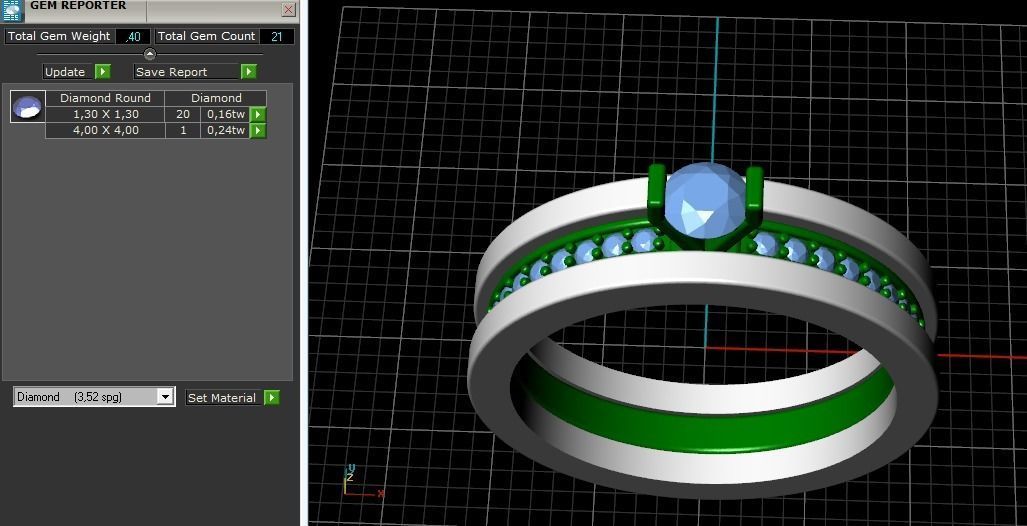Viewport: 1027px width, 526px height.
Task: Select the round diamond gem thumbnail
Action: pyautogui.click(x=28, y=107)
